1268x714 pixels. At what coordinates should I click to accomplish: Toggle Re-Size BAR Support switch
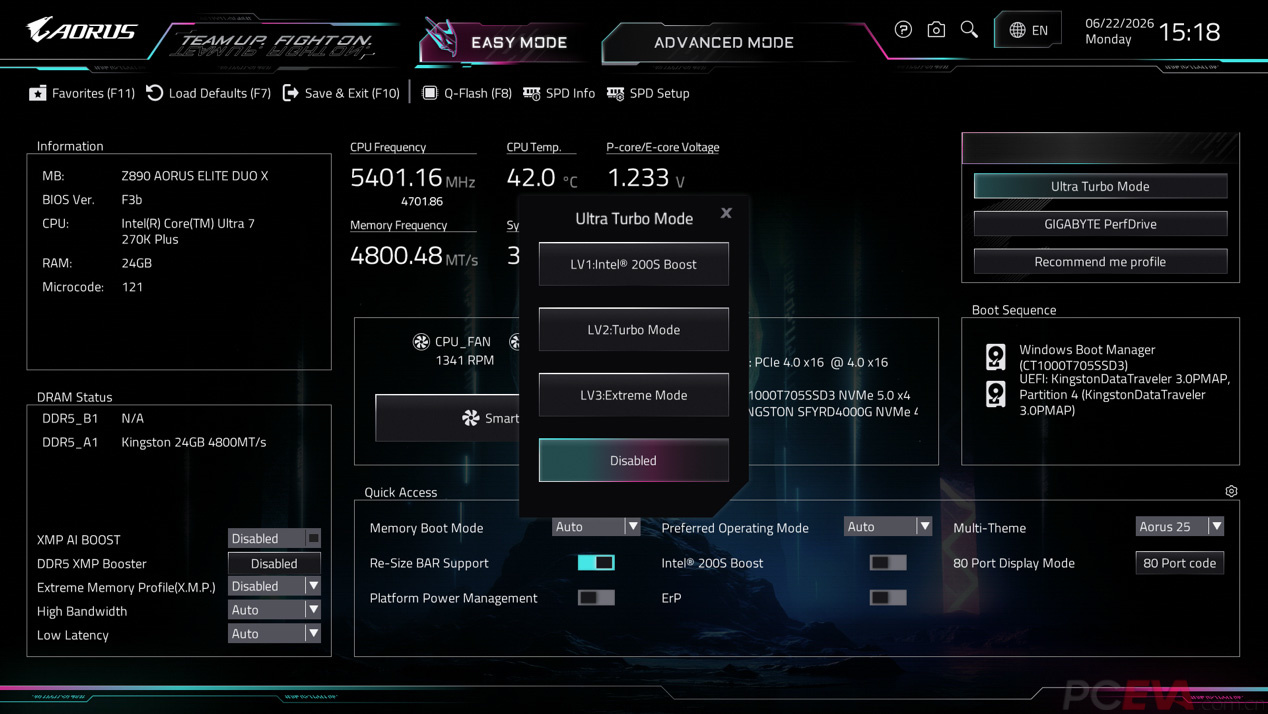point(596,563)
